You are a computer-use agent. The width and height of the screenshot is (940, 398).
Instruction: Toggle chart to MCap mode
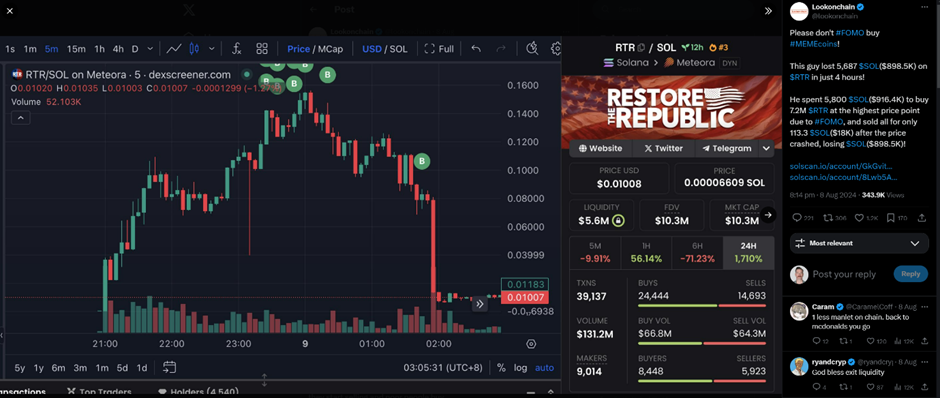330,49
